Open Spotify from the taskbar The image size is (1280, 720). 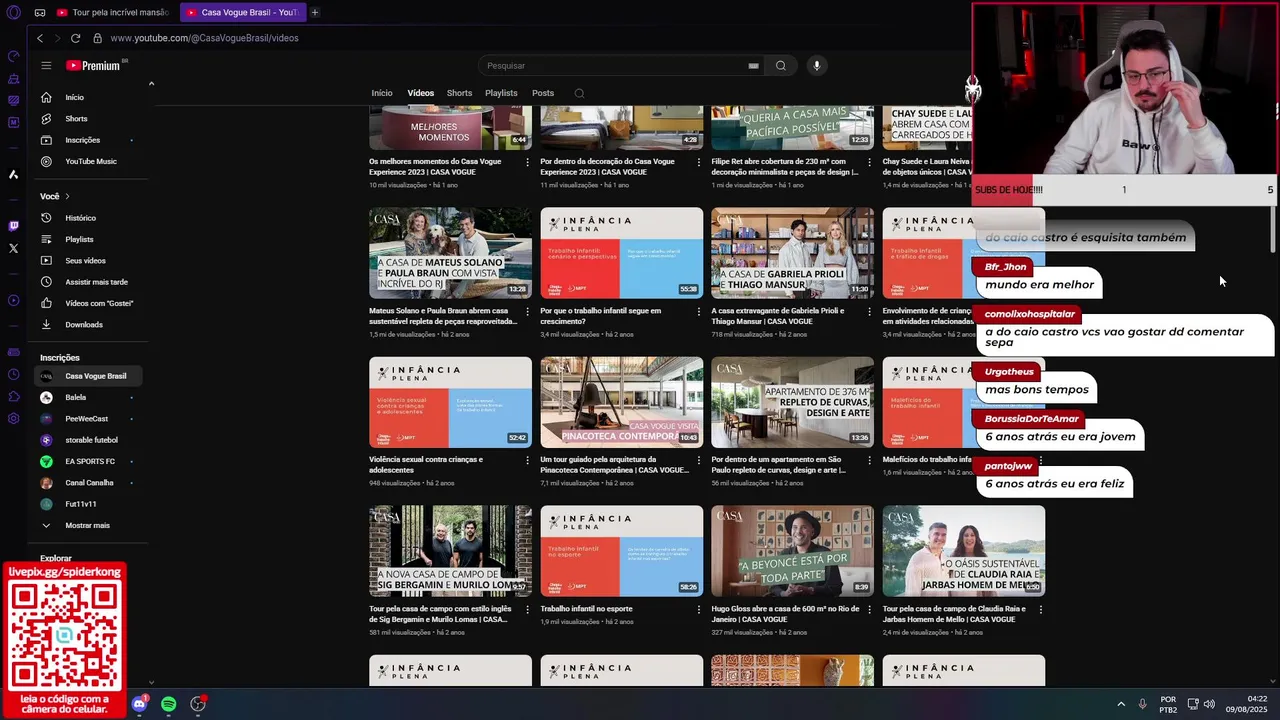[x=168, y=704]
